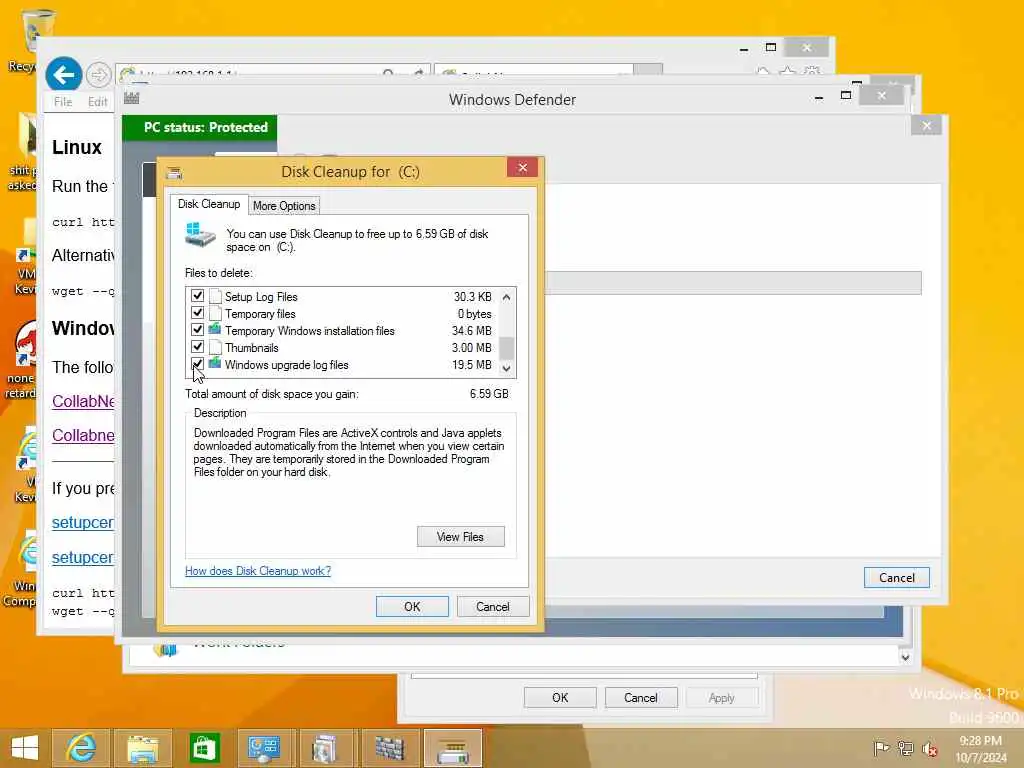Viewport: 1024px width, 768px height.
Task: Click the files list scrollbar thumb
Action: pos(506,348)
